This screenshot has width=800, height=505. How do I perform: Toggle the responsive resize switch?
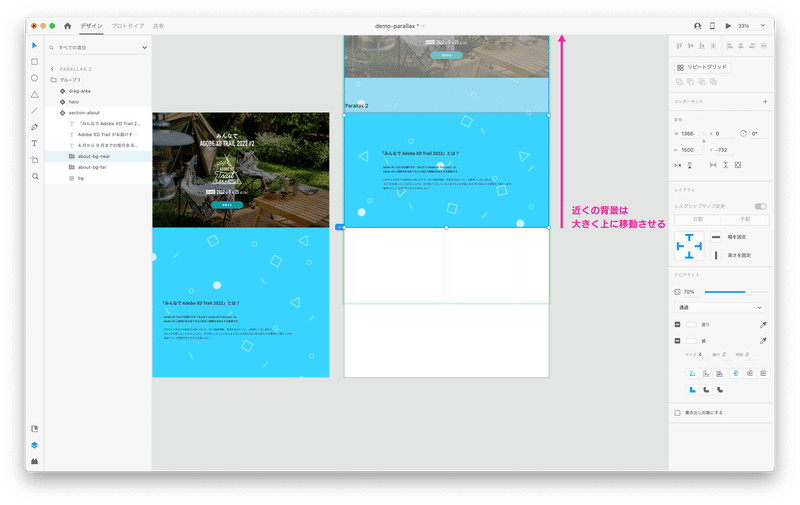(x=760, y=206)
